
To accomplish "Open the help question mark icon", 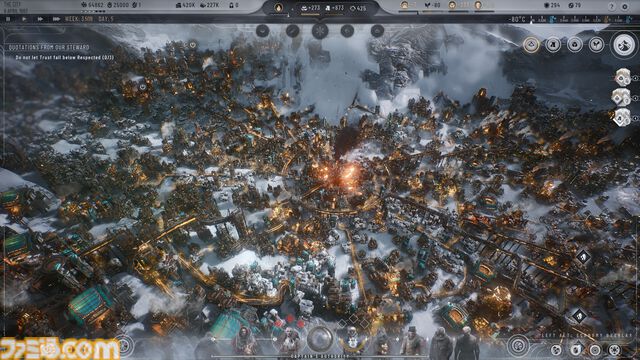I will [611, 6].
